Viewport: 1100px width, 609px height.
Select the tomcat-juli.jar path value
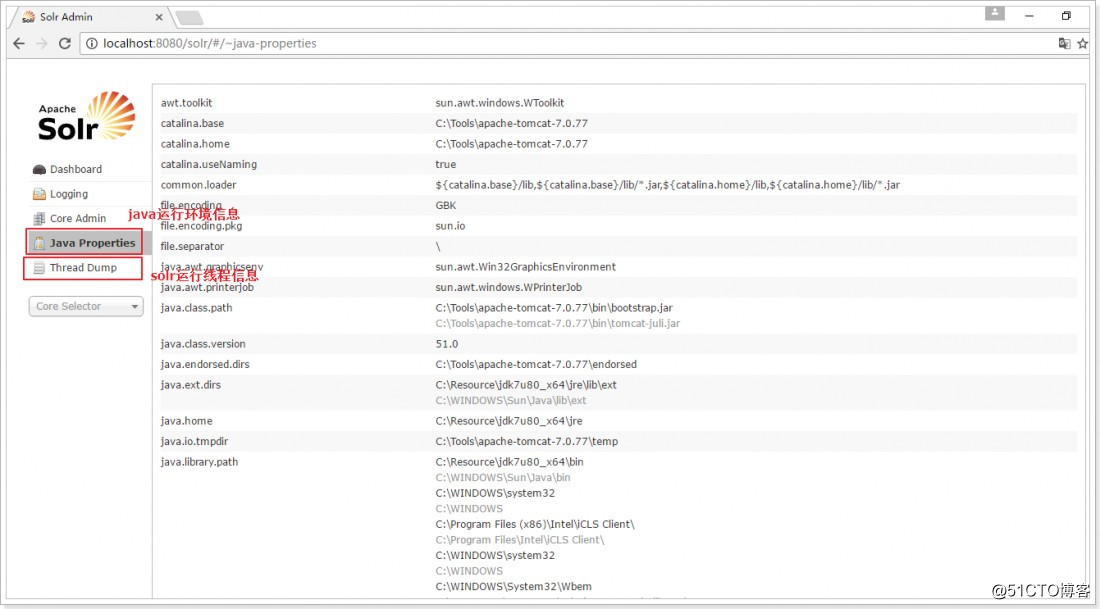[x=558, y=323]
